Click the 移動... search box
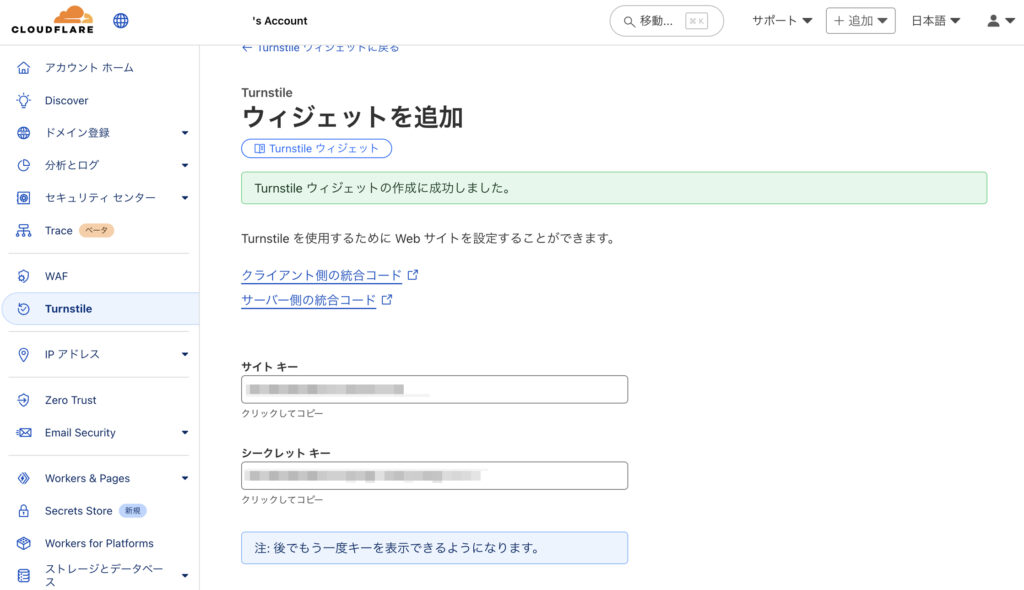1024x590 pixels. tap(666, 21)
